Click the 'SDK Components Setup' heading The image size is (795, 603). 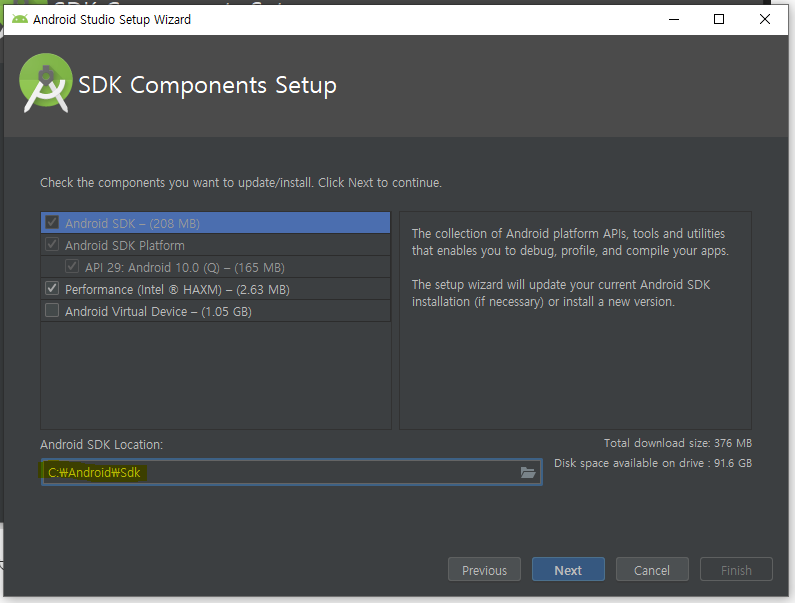(x=207, y=85)
